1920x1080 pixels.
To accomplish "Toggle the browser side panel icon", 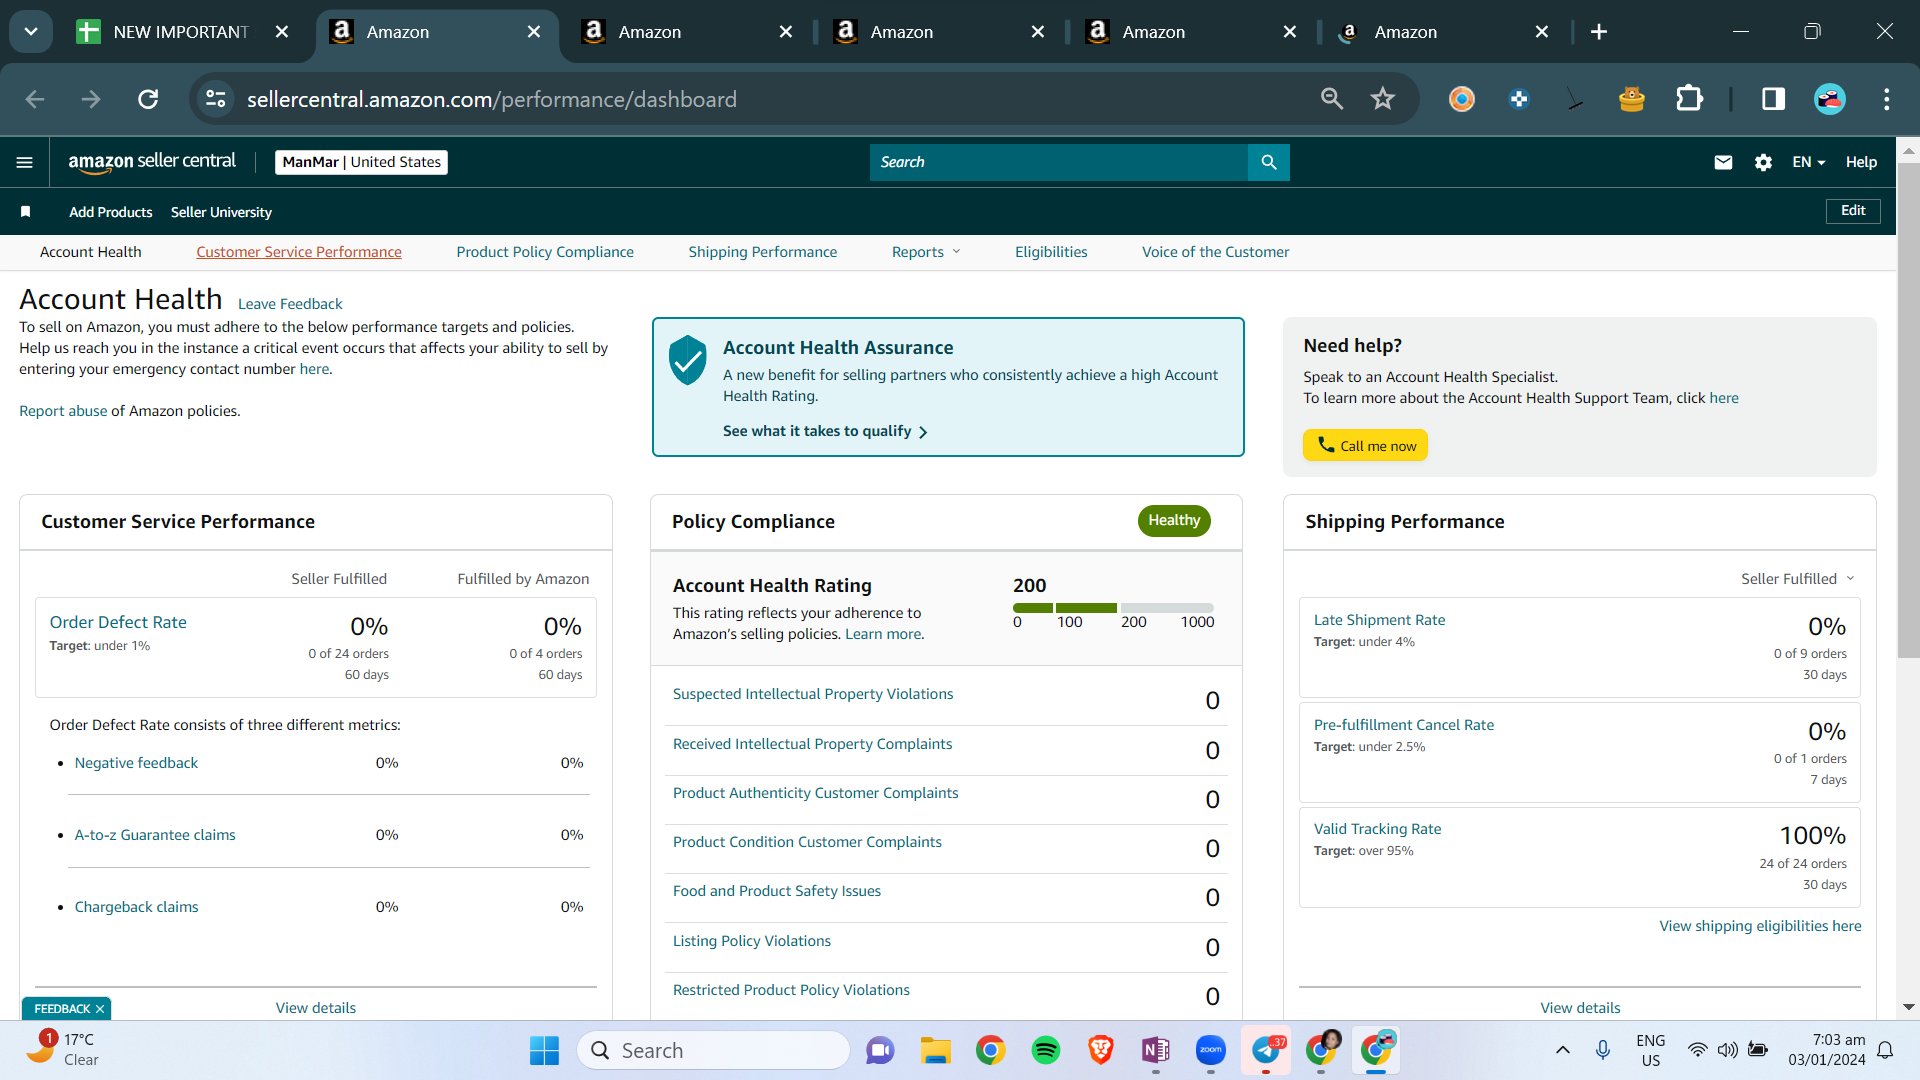I will (x=1773, y=99).
